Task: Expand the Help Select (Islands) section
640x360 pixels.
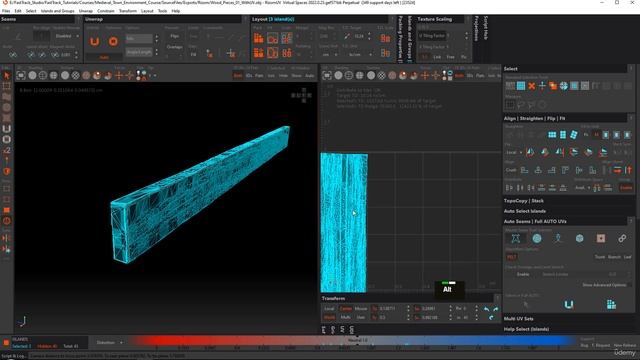Action: [526, 329]
